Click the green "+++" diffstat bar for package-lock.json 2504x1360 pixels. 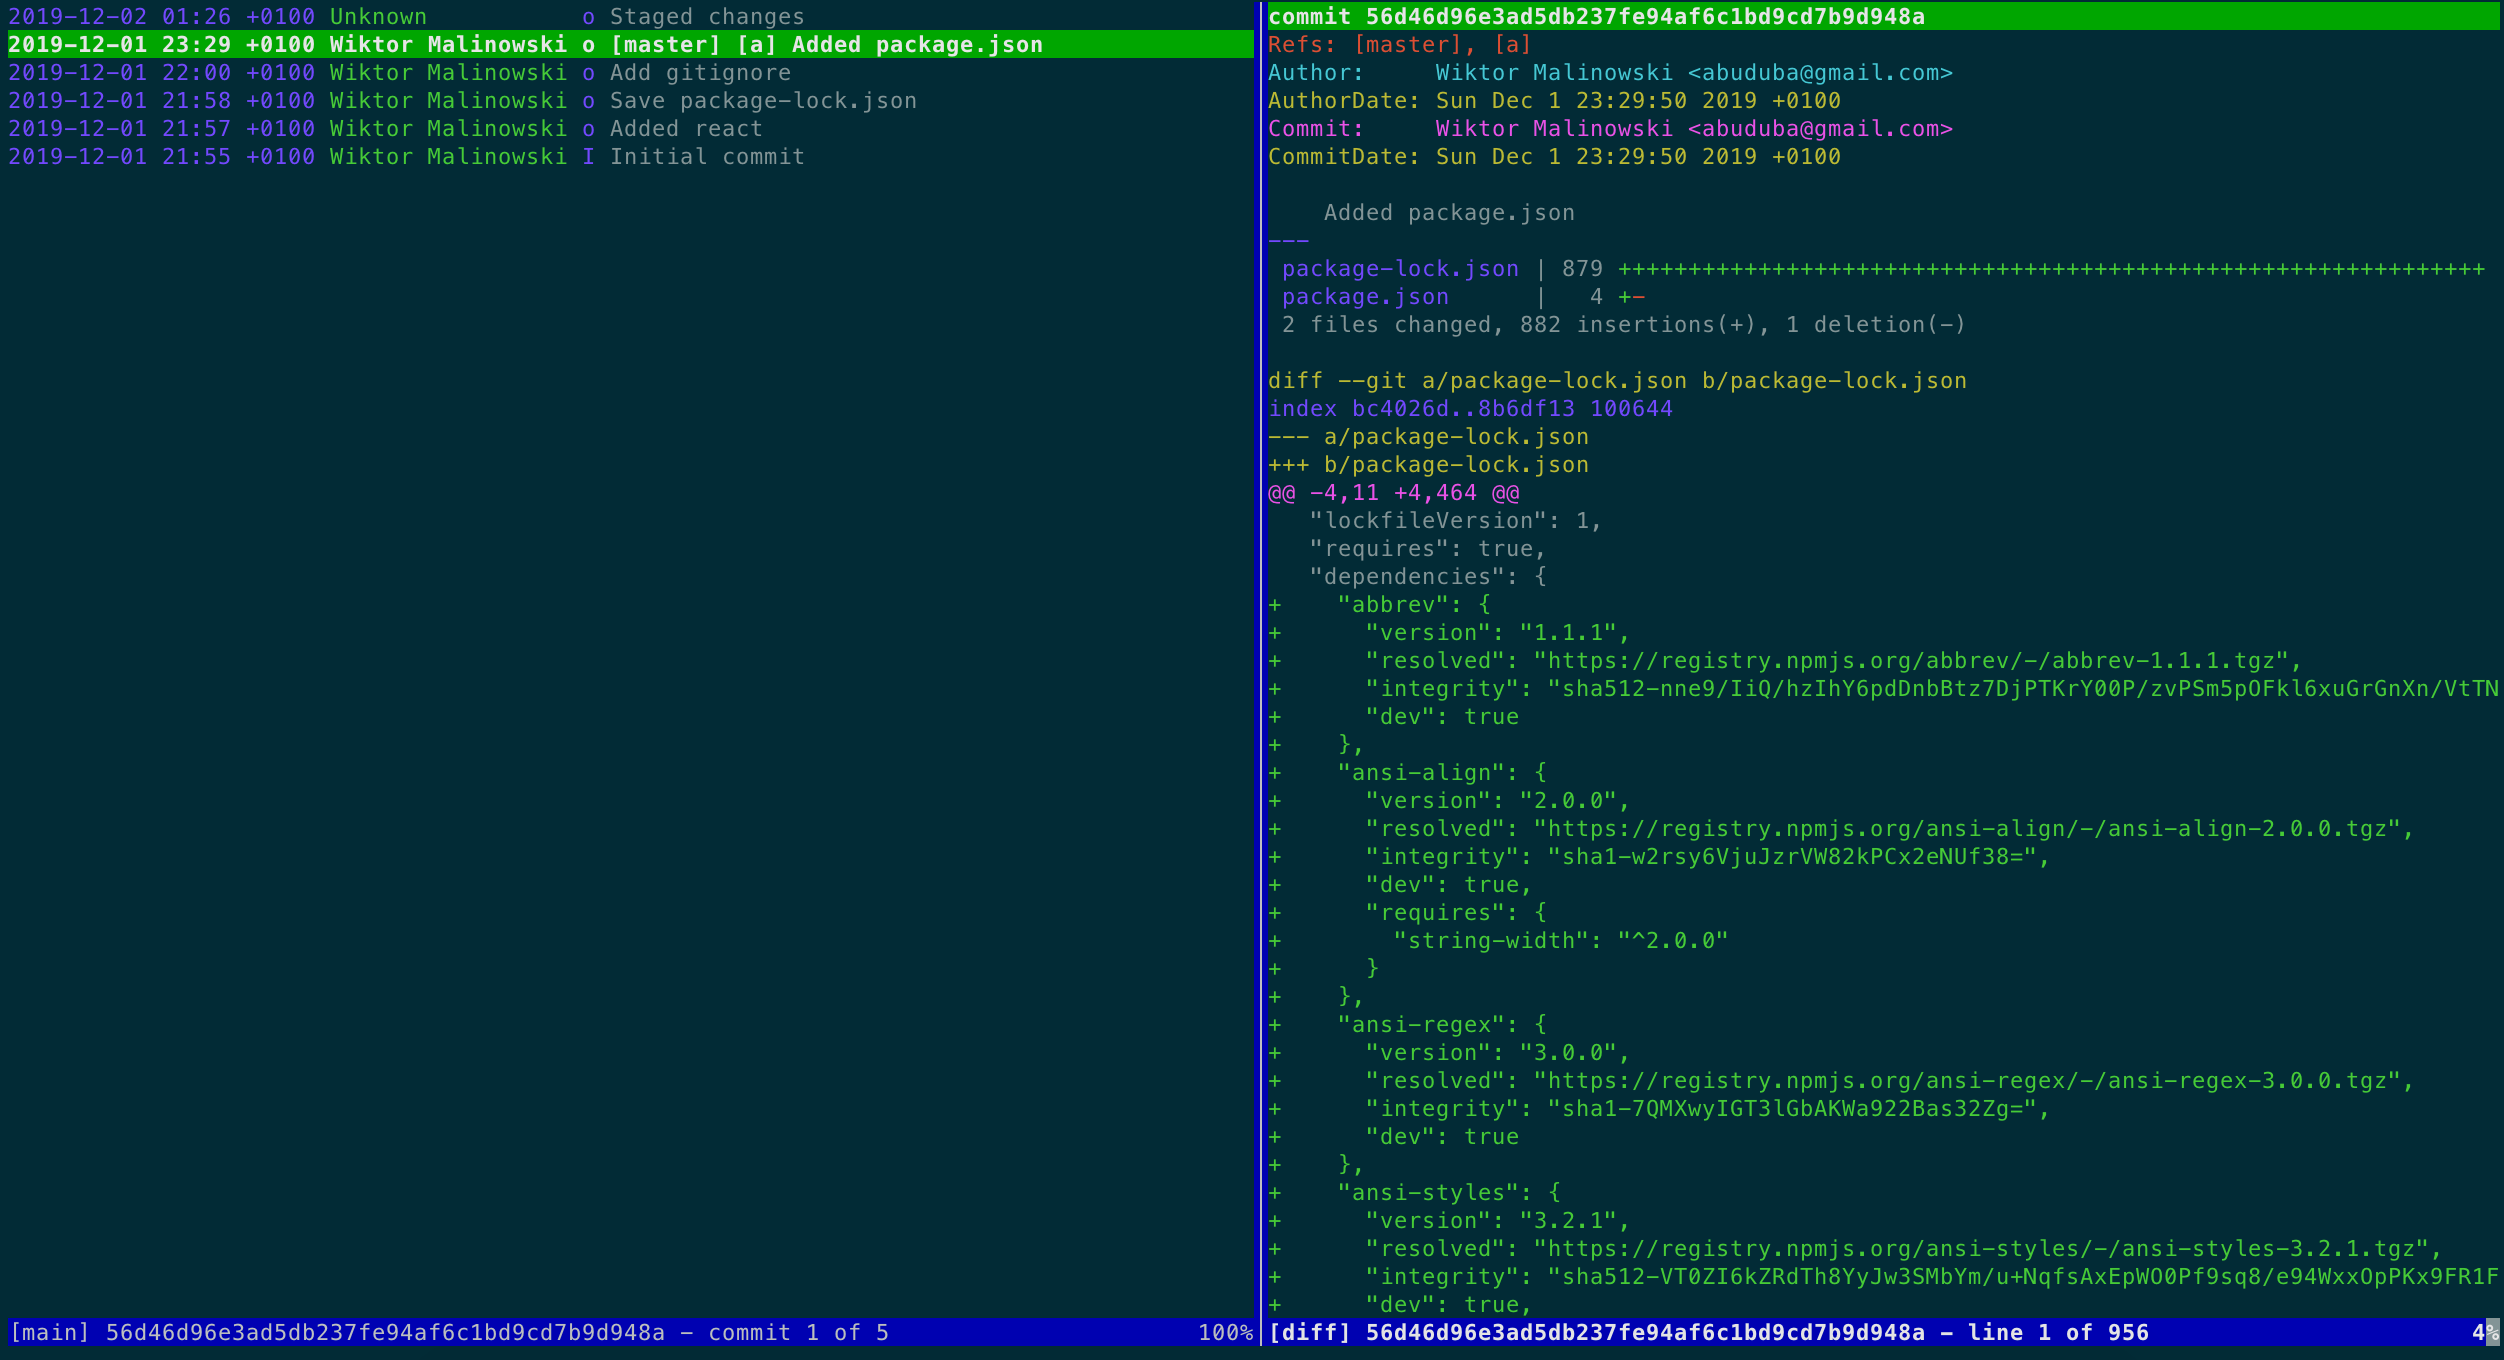(2000, 268)
